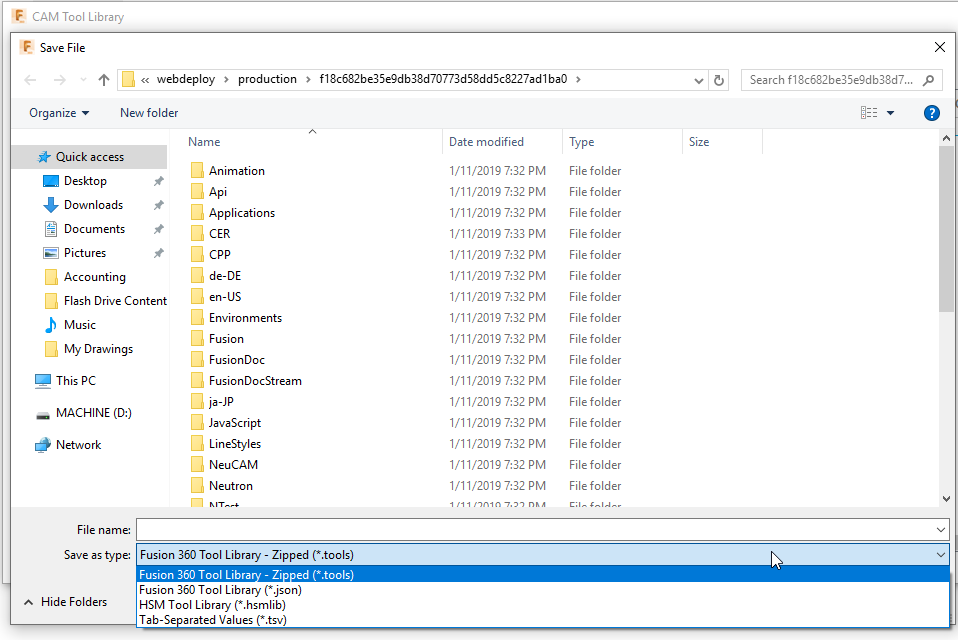
Task: Choose Fusion 360 Tool Library Zipped (*.tools)
Action: point(543,575)
